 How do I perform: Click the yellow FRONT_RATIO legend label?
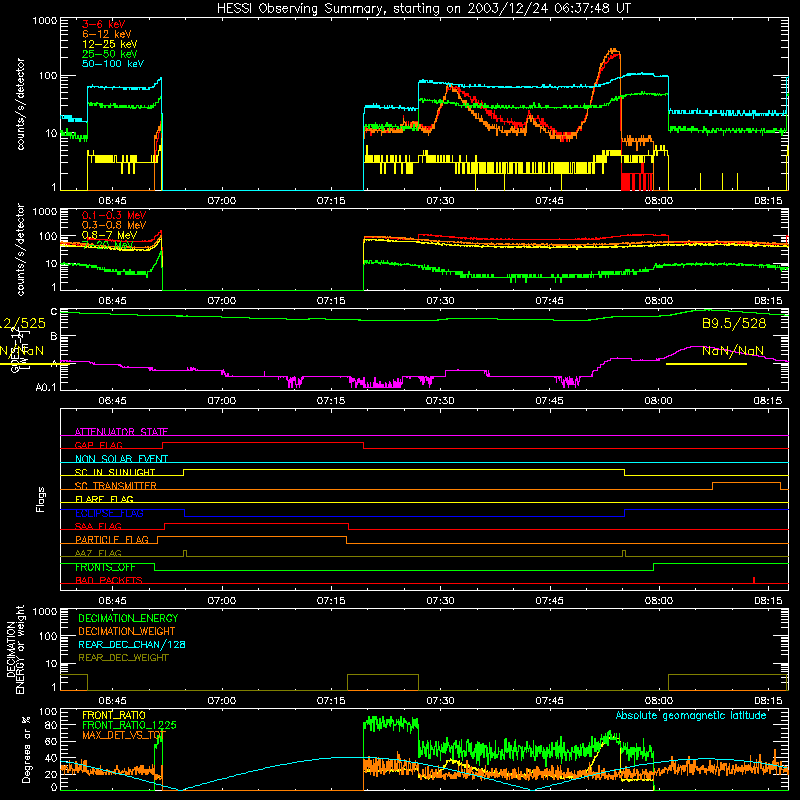[114, 715]
